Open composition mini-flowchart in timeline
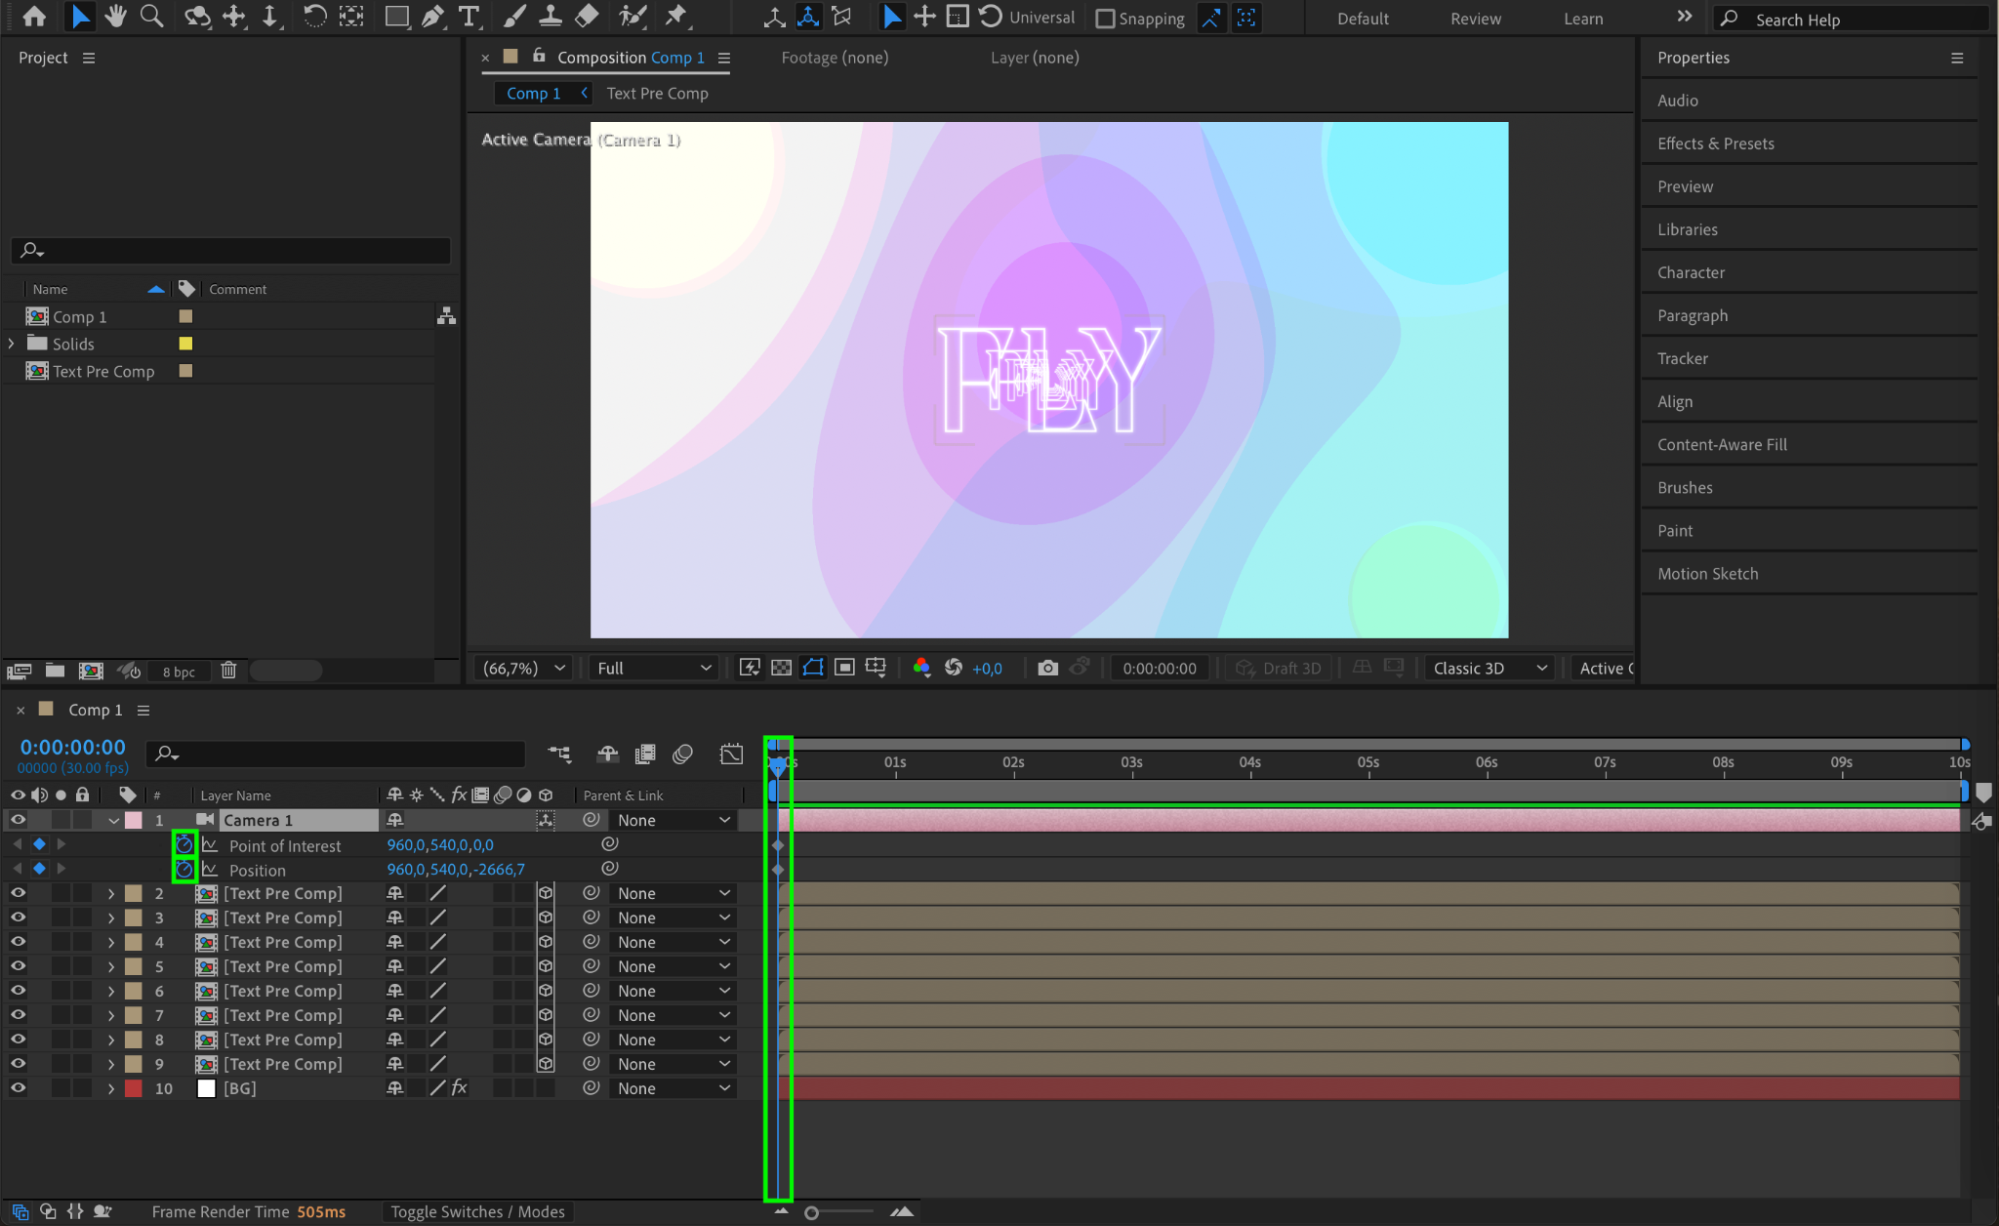Viewport: 1999px width, 1226px height. (x=559, y=754)
